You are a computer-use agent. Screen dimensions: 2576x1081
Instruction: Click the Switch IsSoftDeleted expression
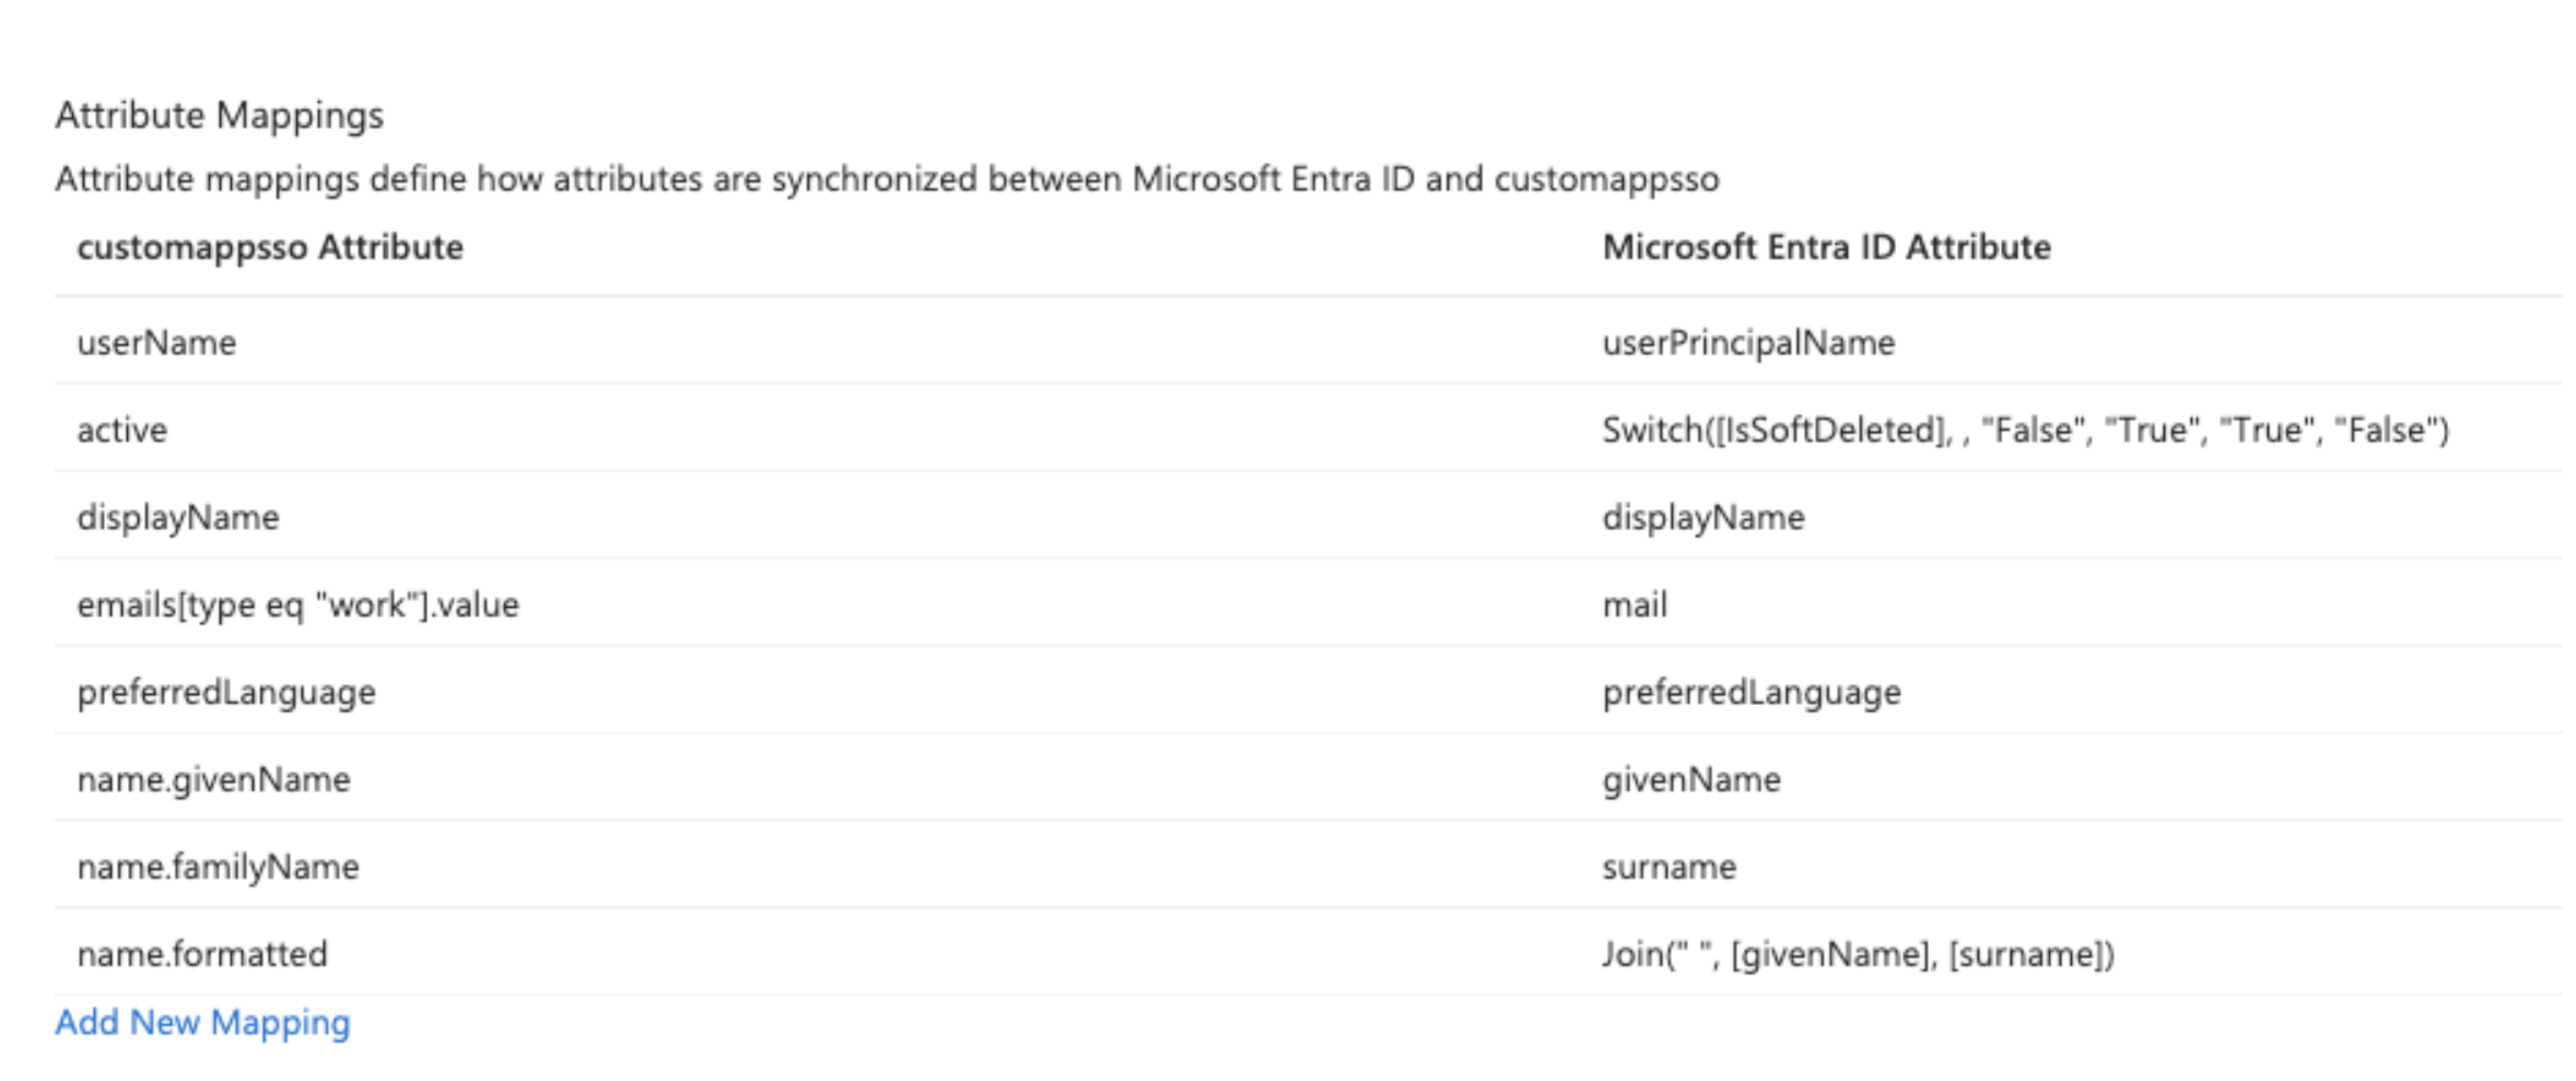tap(2025, 430)
